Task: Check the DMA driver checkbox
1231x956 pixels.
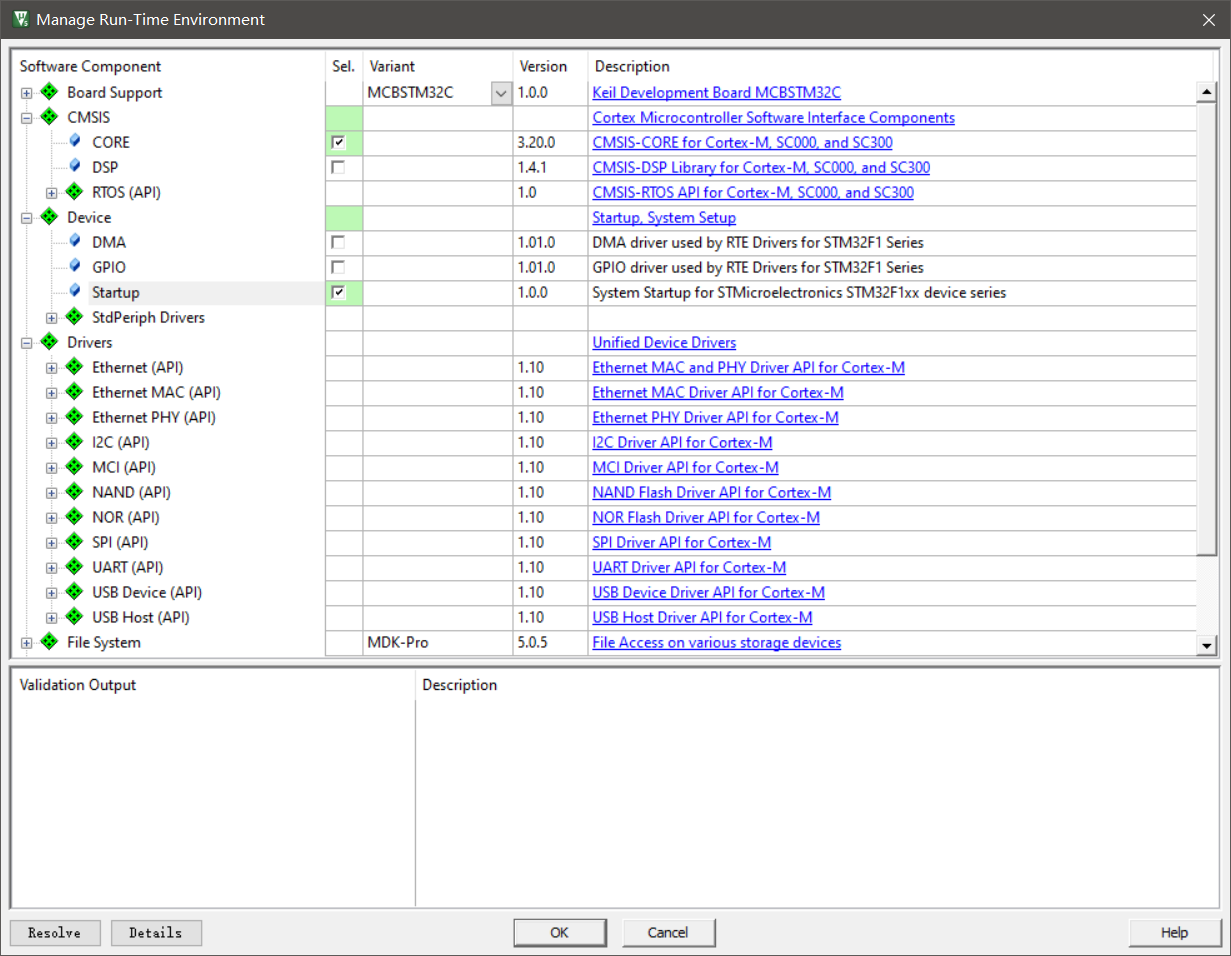Action: [x=338, y=242]
